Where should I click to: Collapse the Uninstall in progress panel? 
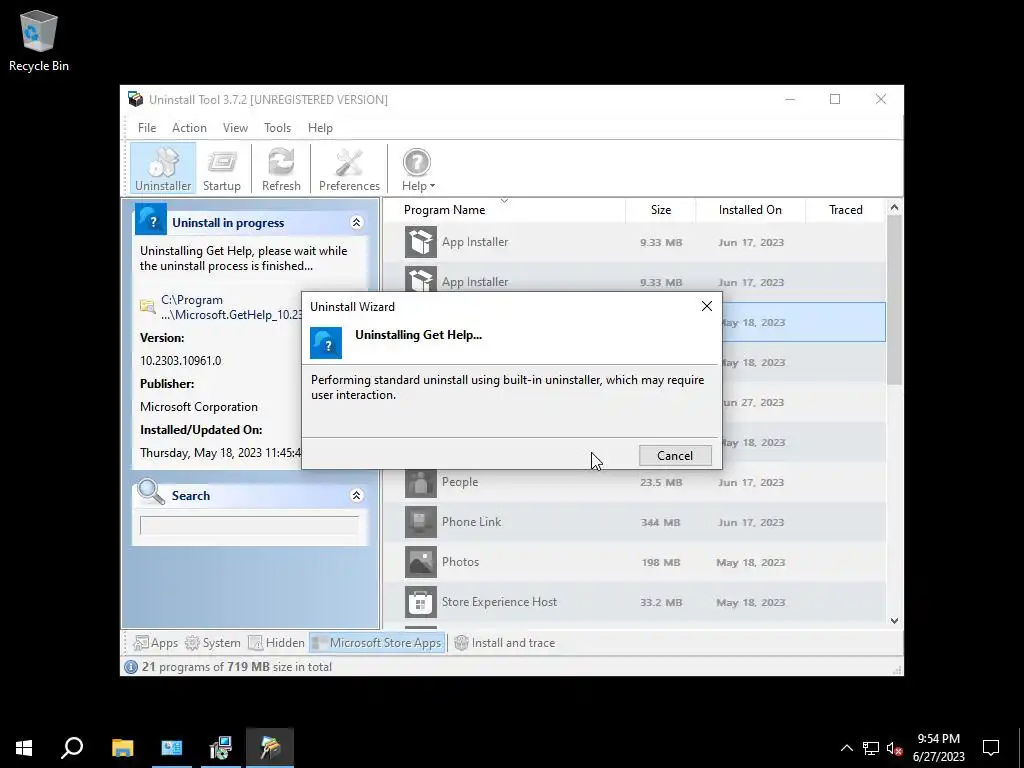click(x=357, y=223)
